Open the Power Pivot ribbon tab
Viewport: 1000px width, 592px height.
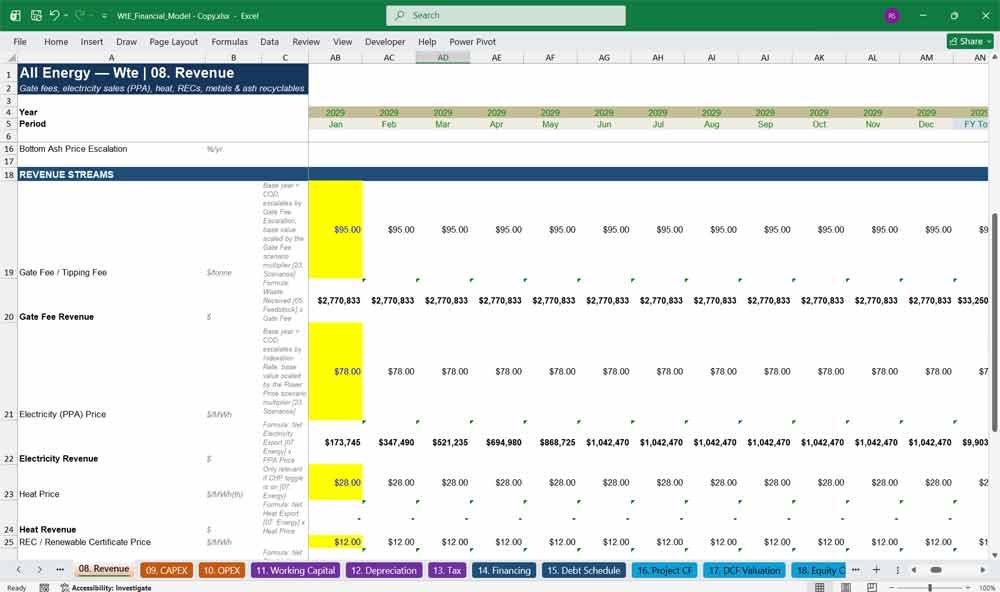(473, 41)
